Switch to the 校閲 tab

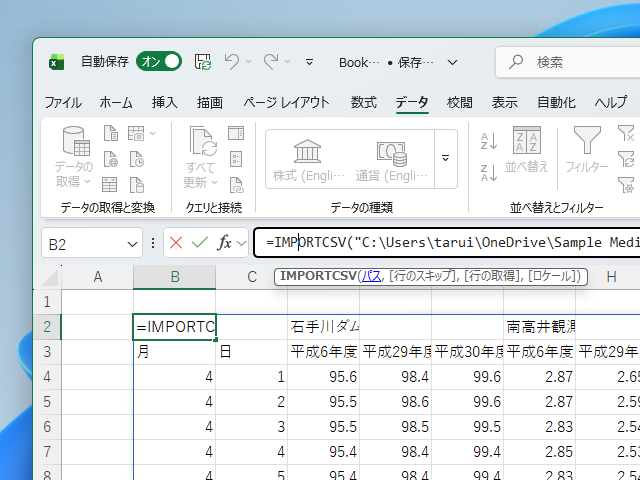coord(460,102)
